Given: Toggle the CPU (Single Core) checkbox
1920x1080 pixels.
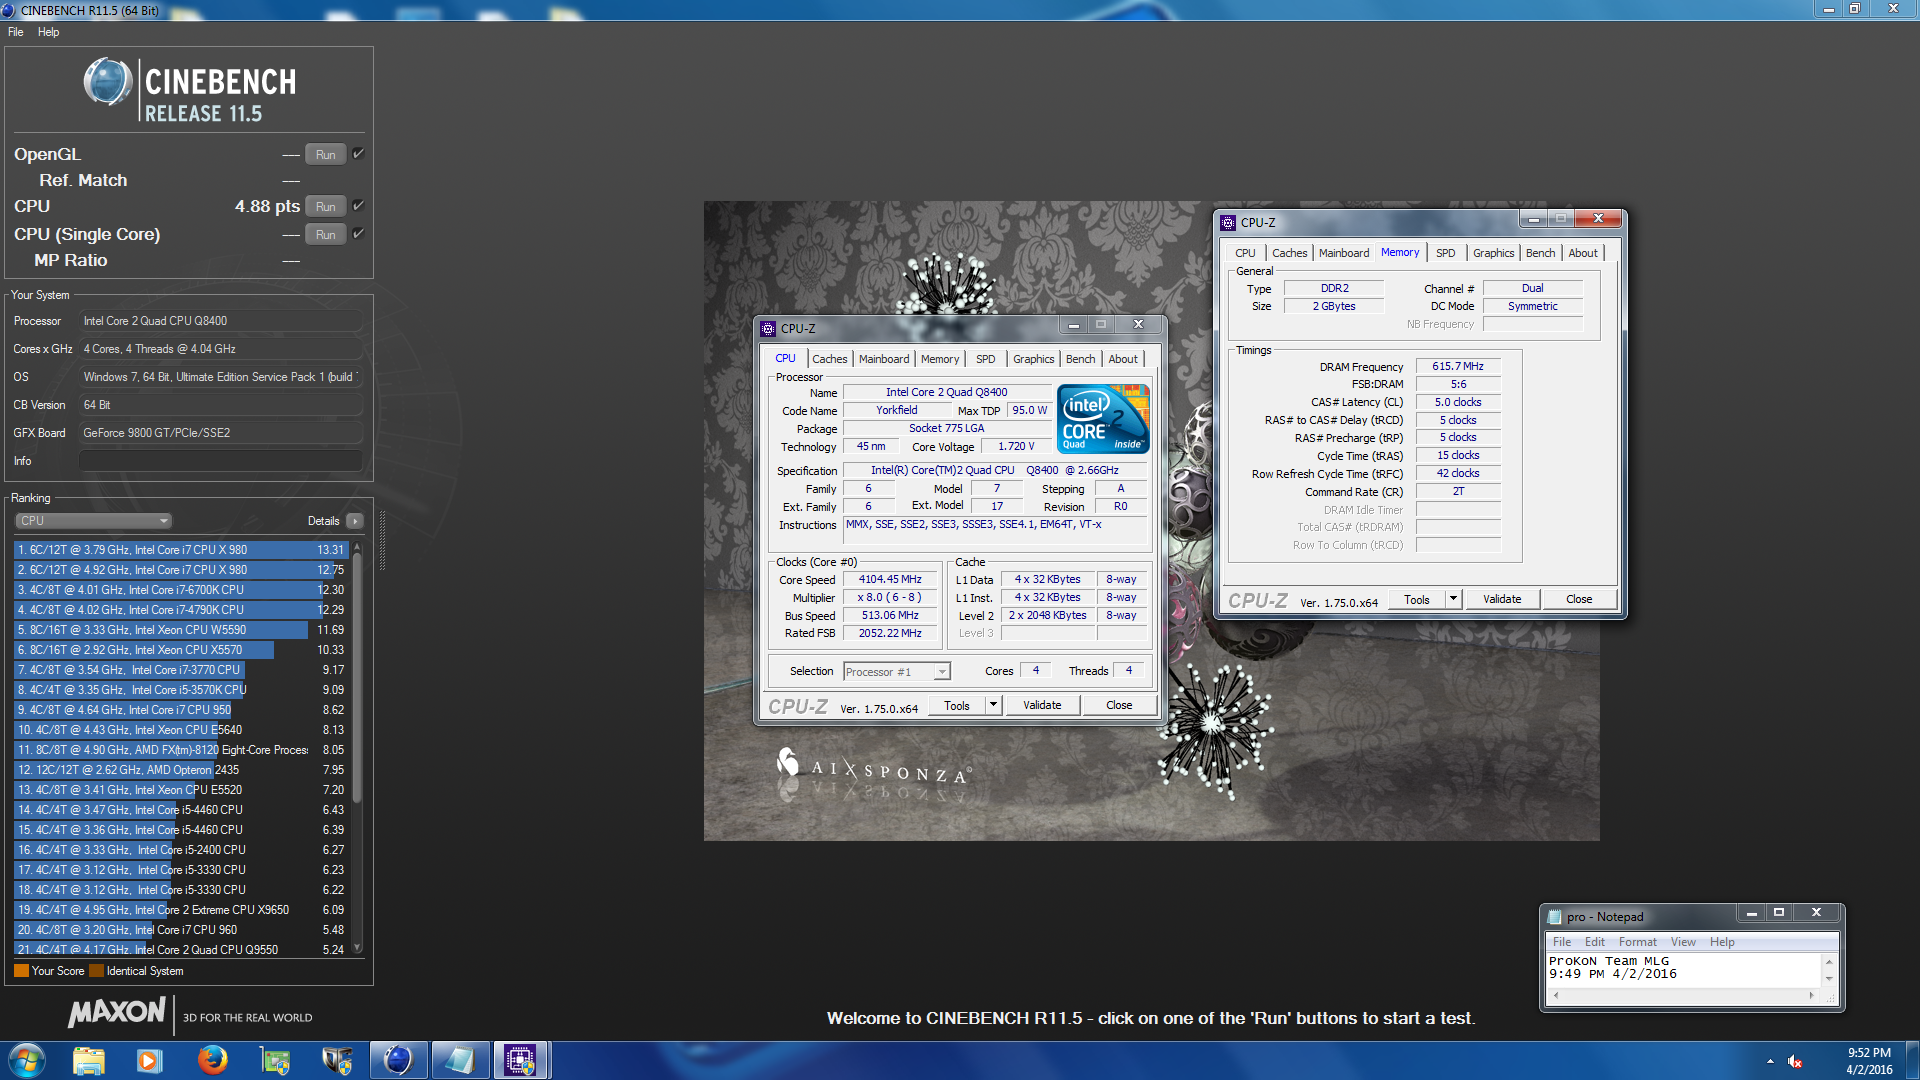Looking at the screenshot, I should (358, 234).
